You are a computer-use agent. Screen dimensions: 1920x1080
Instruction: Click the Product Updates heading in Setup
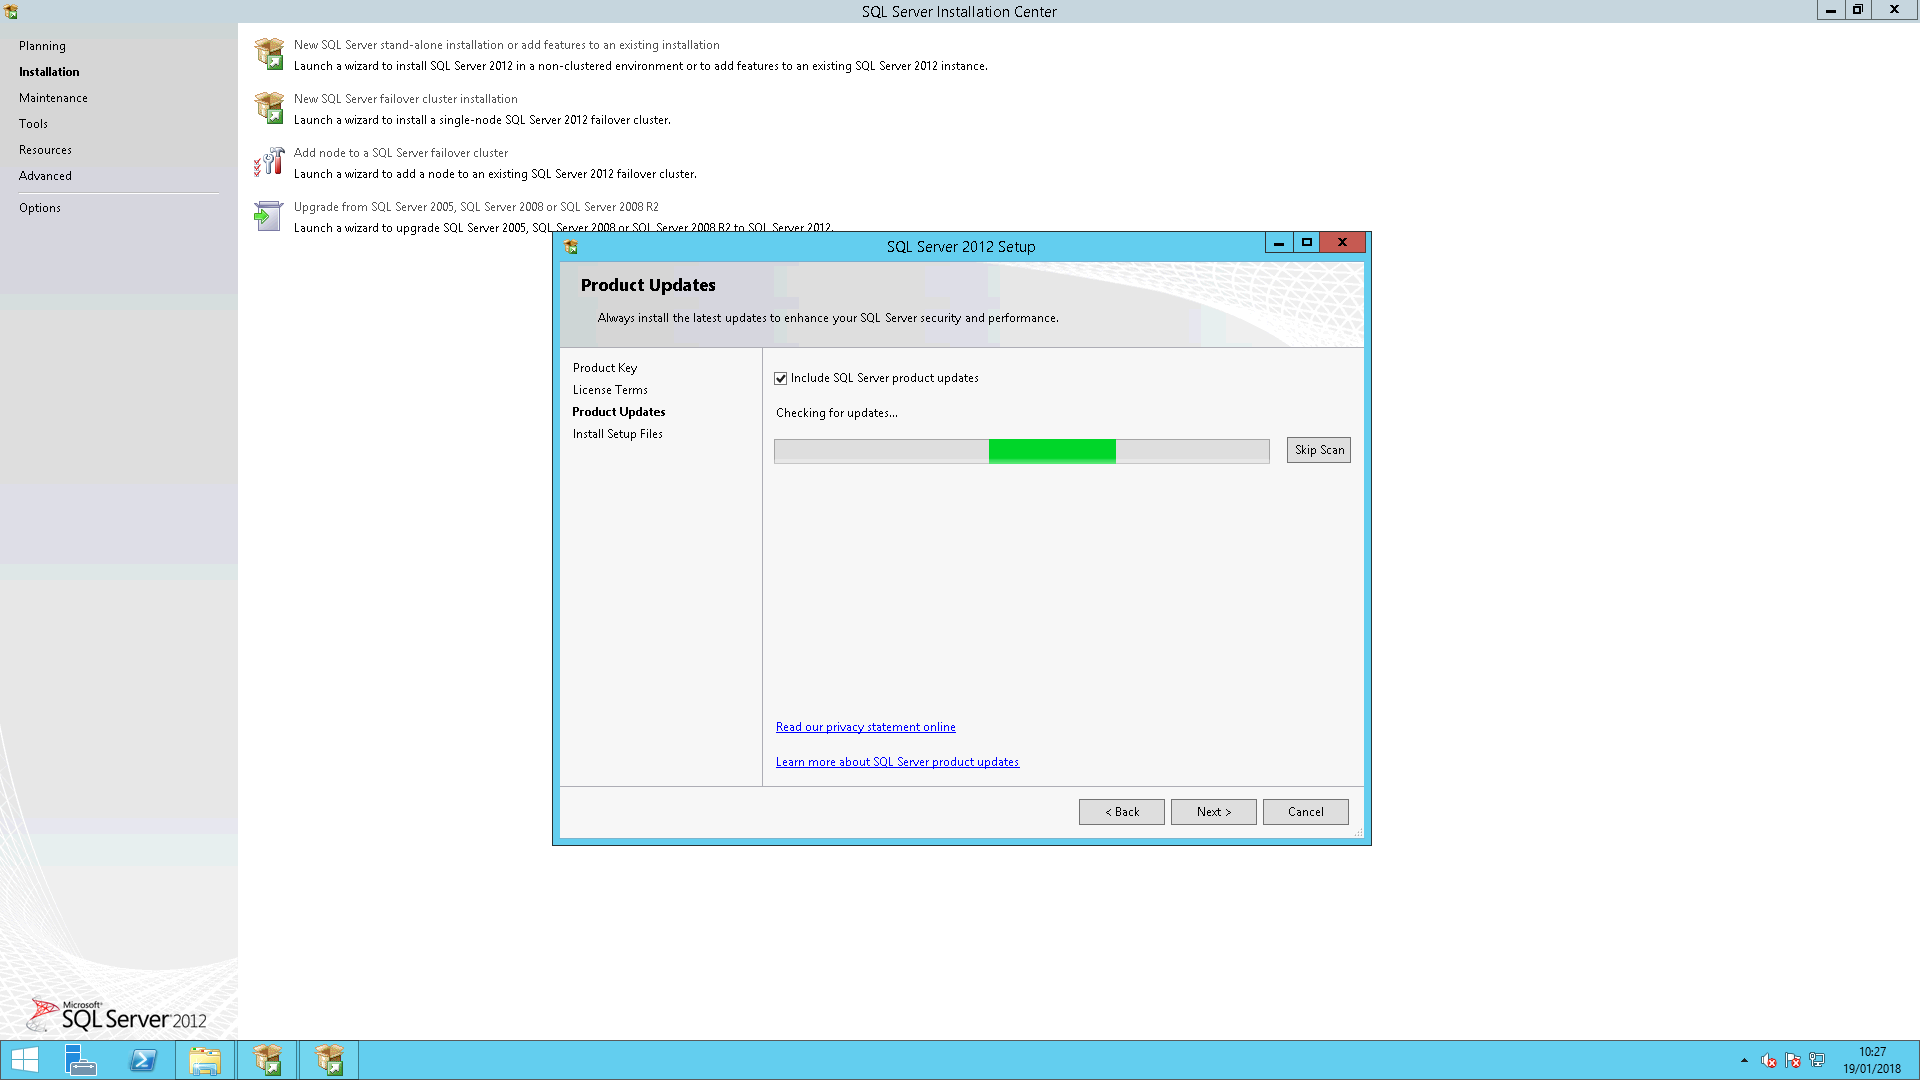point(648,285)
